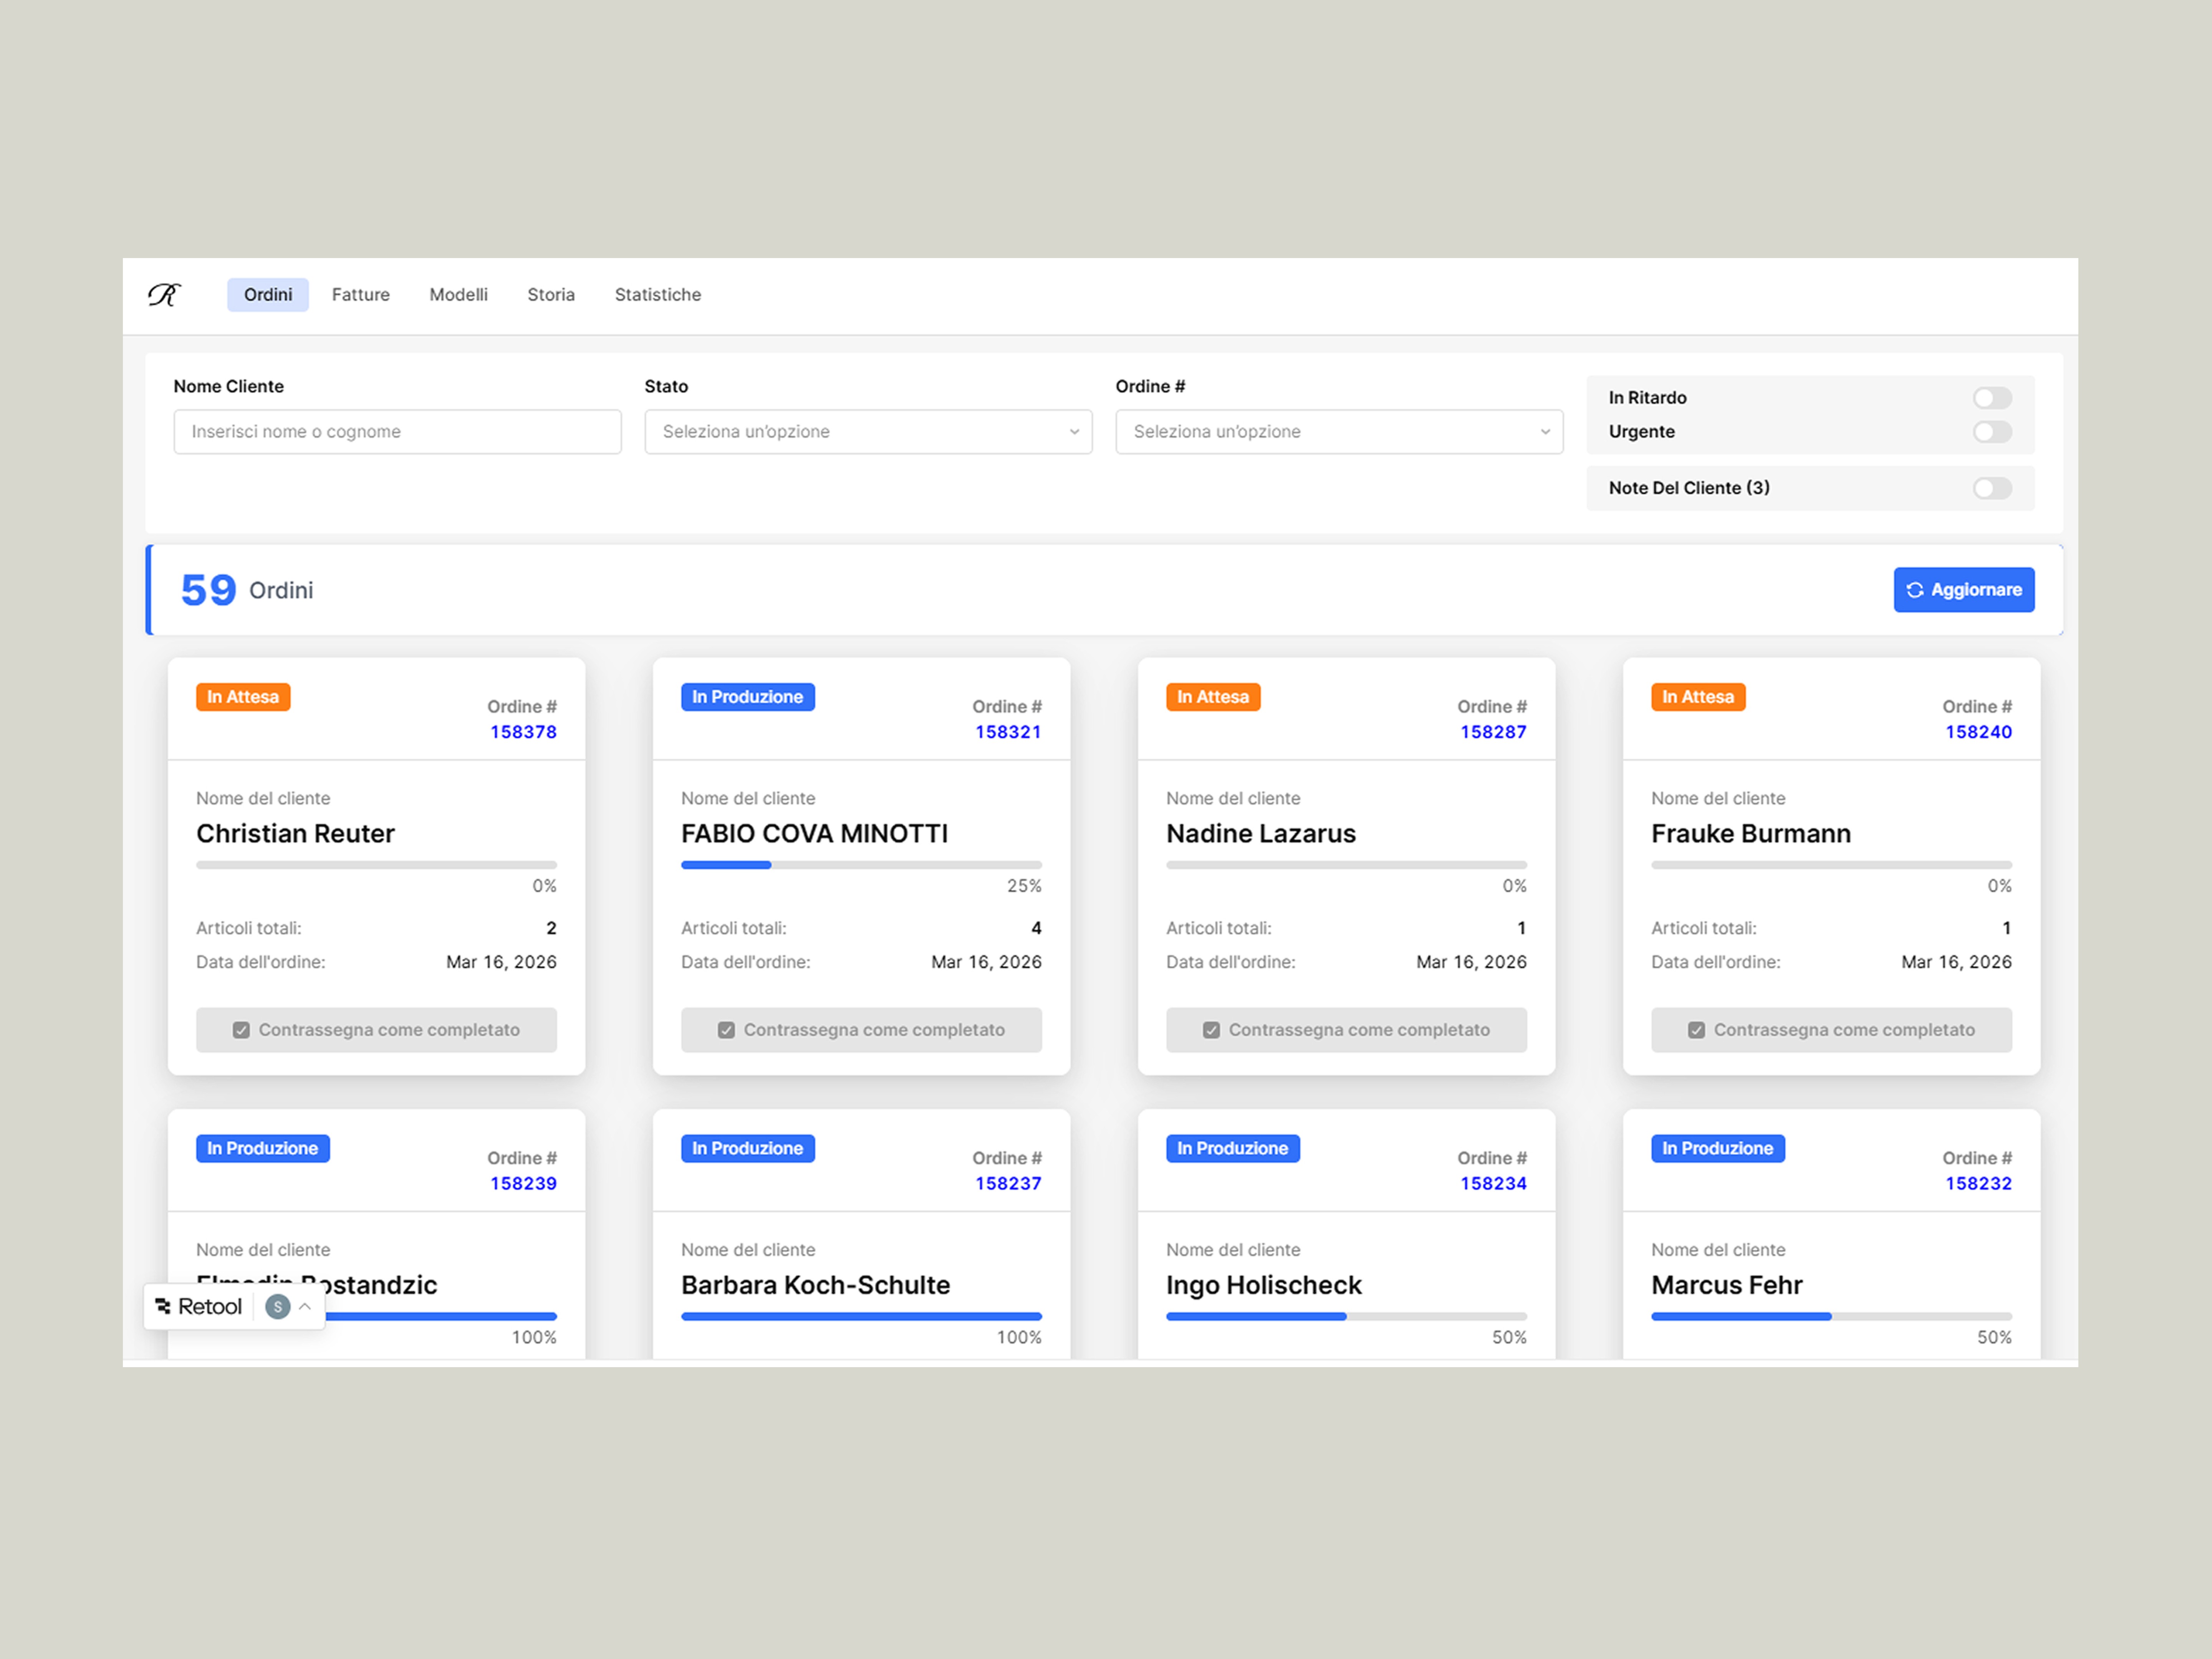Click checkmark icon on FABIO COVA MINOTTI's card
This screenshot has width=2212, height=1659.
(726, 1030)
